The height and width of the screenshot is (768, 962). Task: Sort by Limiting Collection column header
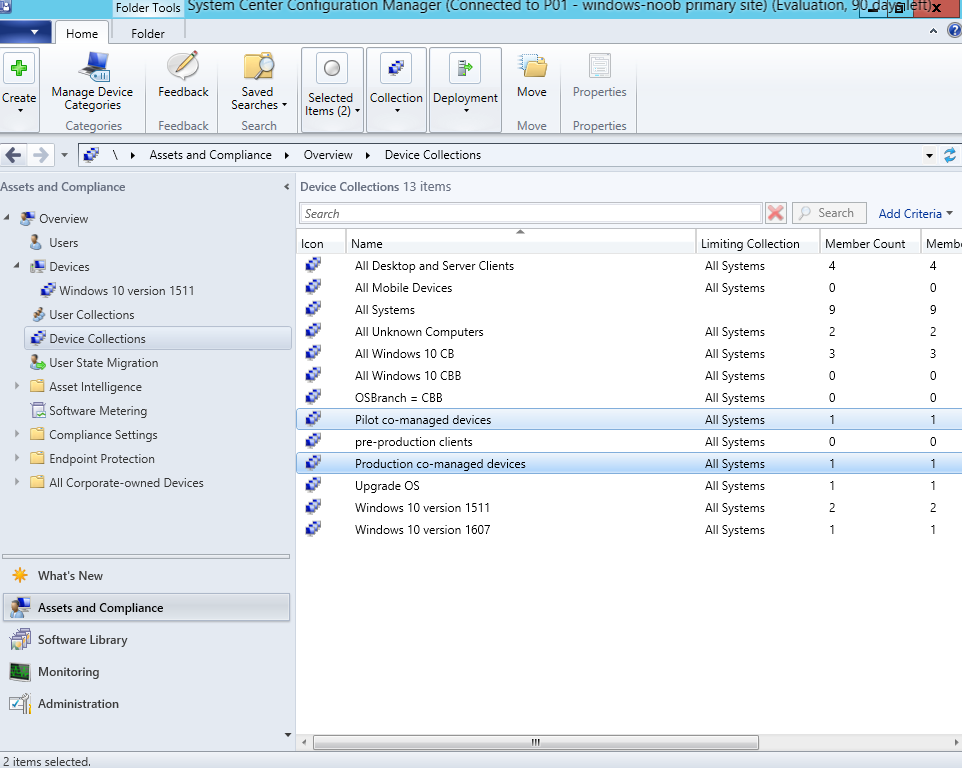tap(758, 244)
